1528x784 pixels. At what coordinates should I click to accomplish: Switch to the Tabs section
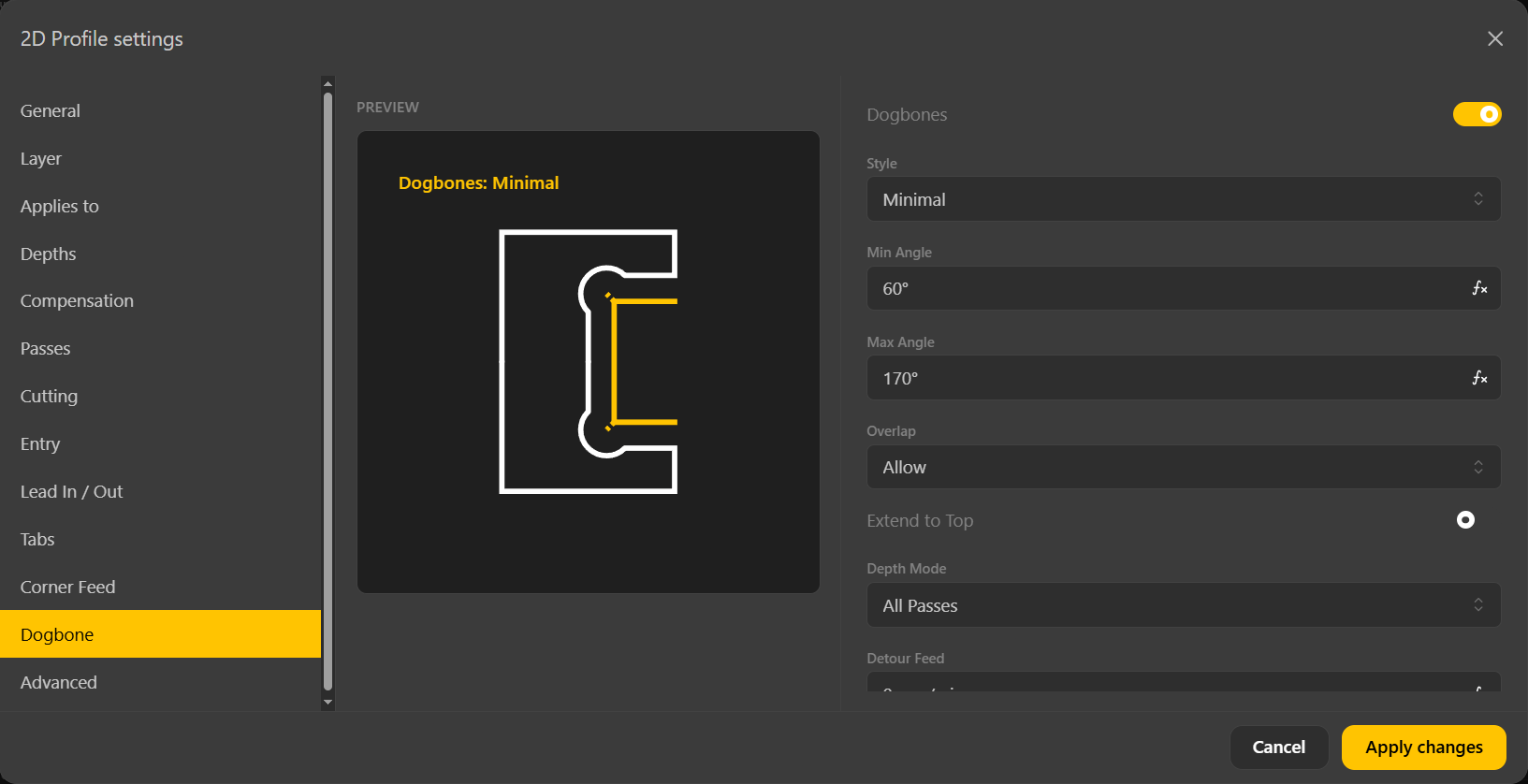pos(160,539)
